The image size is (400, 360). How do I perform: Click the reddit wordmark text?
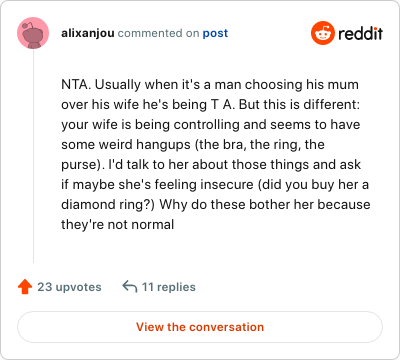(360, 33)
